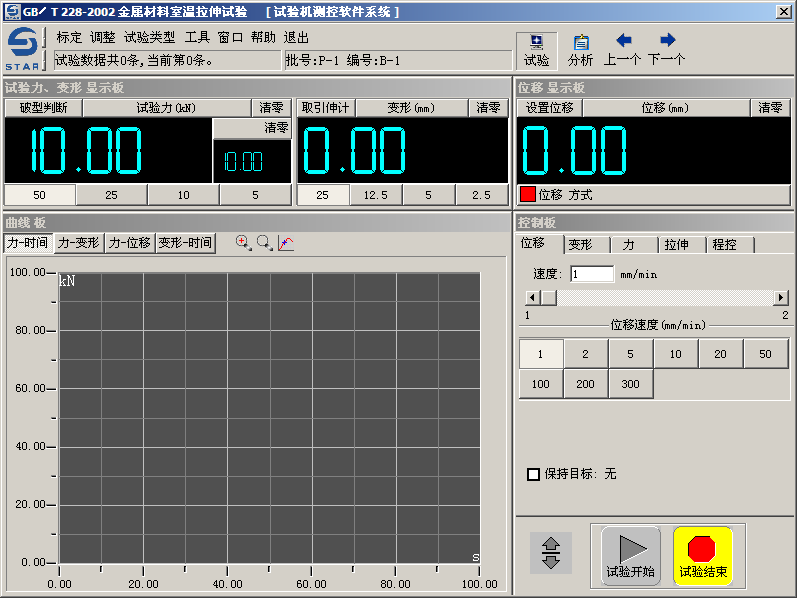Switch to the 拉伸 control tab
Viewport: 797px width, 598px height.
(x=677, y=244)
